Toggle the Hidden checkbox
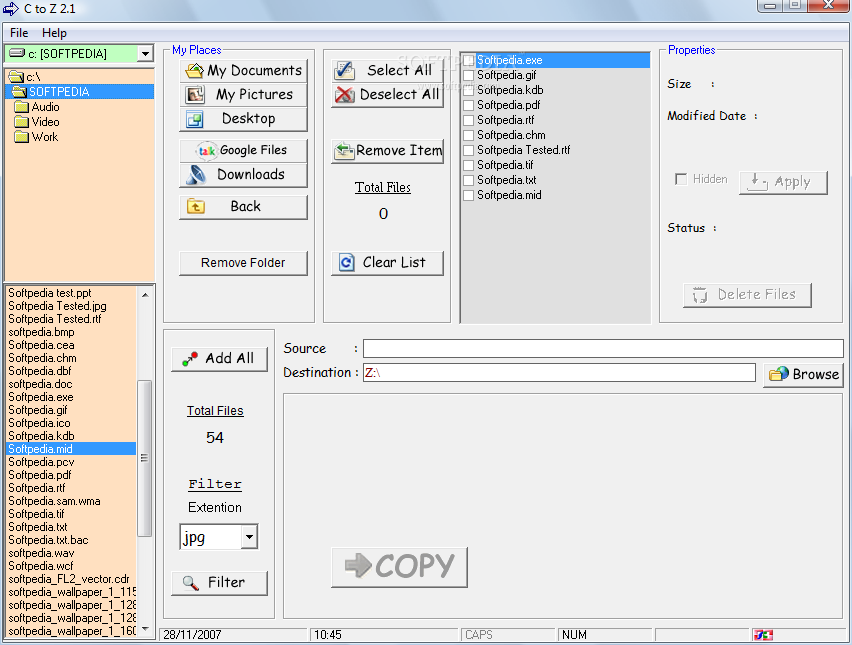The image size is (852, 645). (x=680, y=179)
